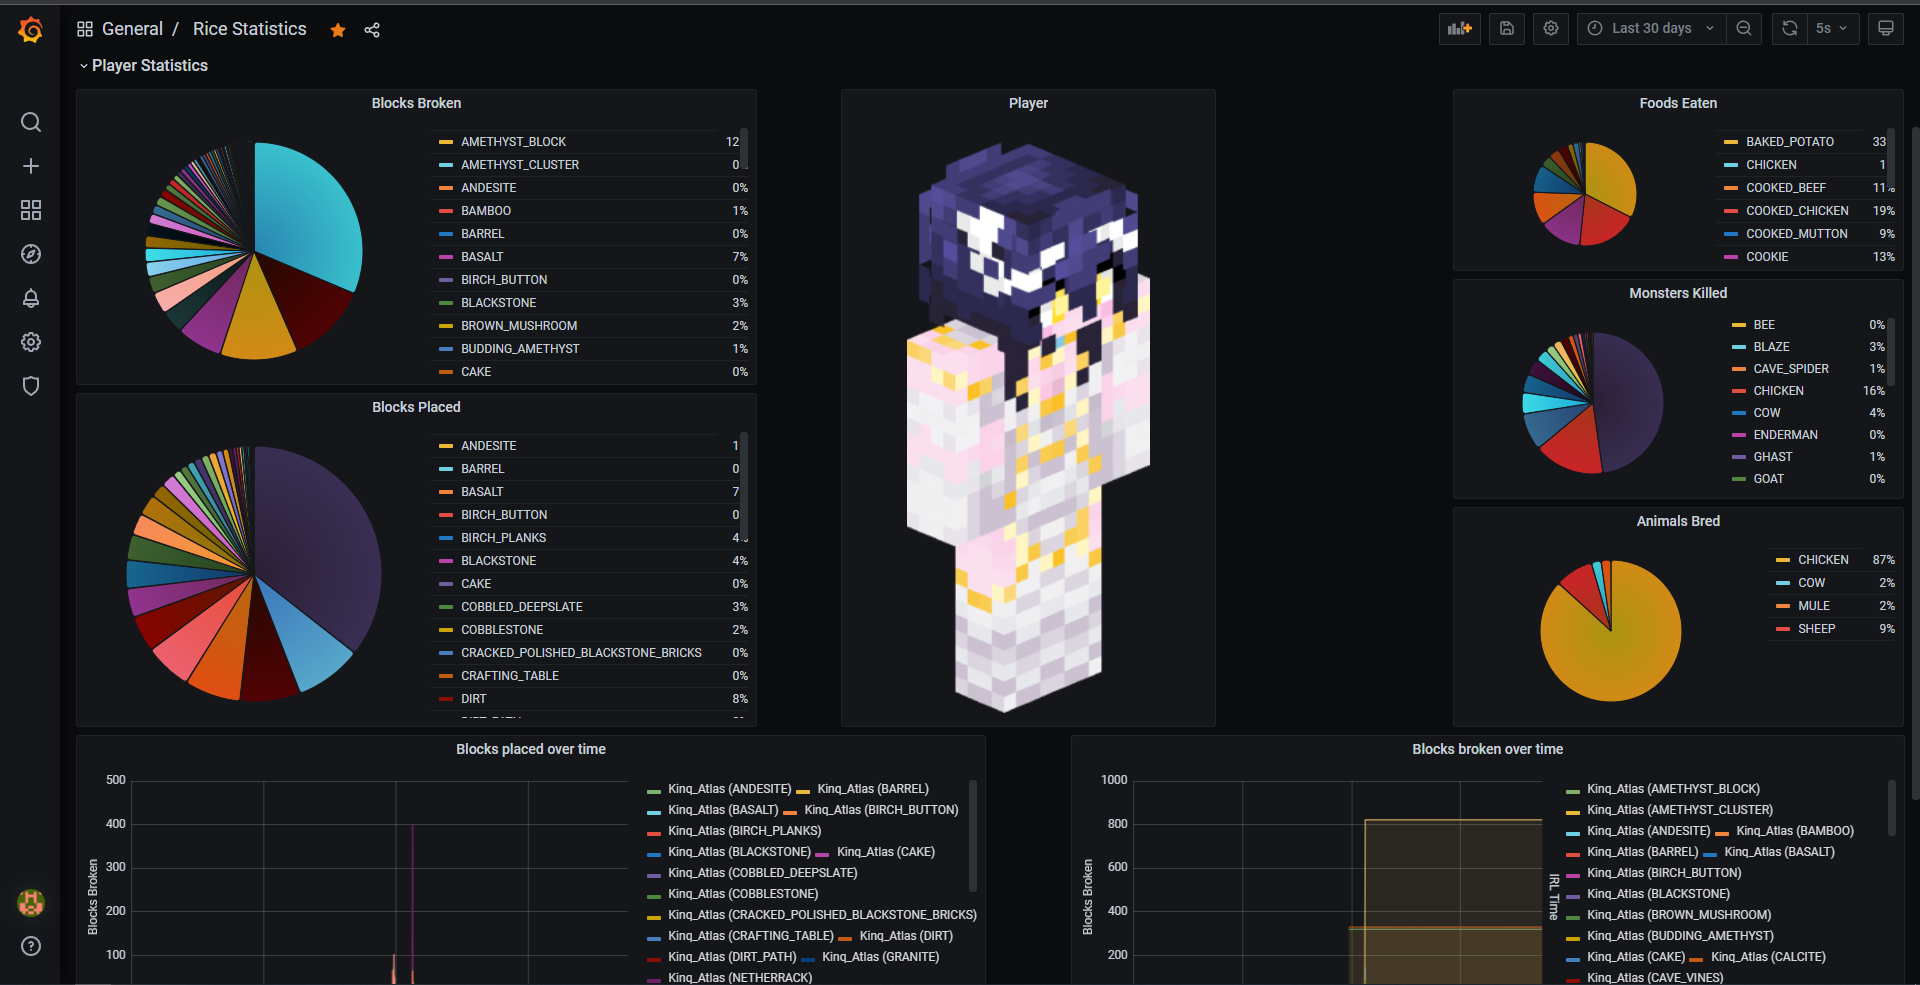Unstar the Rice Statistics dashboard
The width and height of the screenshot is (1920, 985).
point(338,30)
